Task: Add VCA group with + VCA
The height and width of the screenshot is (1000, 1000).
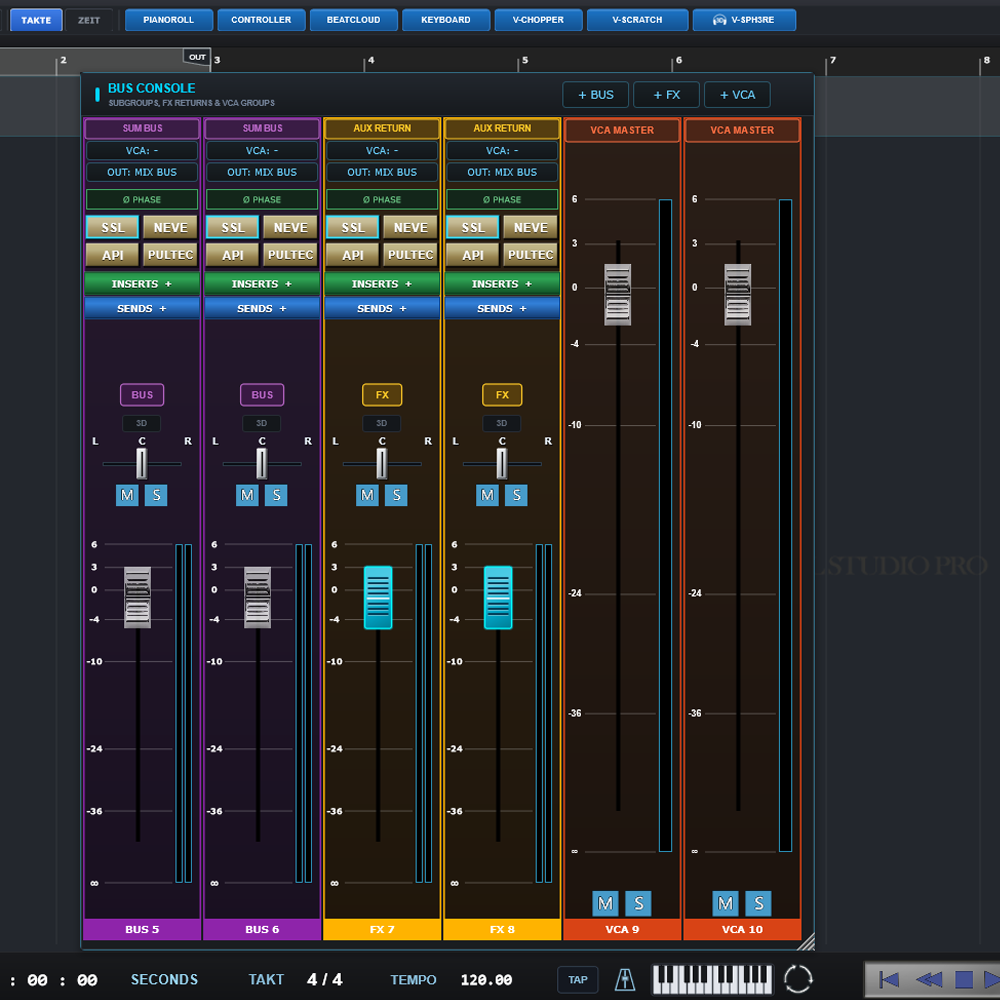Action: click(x=737, y=95)
